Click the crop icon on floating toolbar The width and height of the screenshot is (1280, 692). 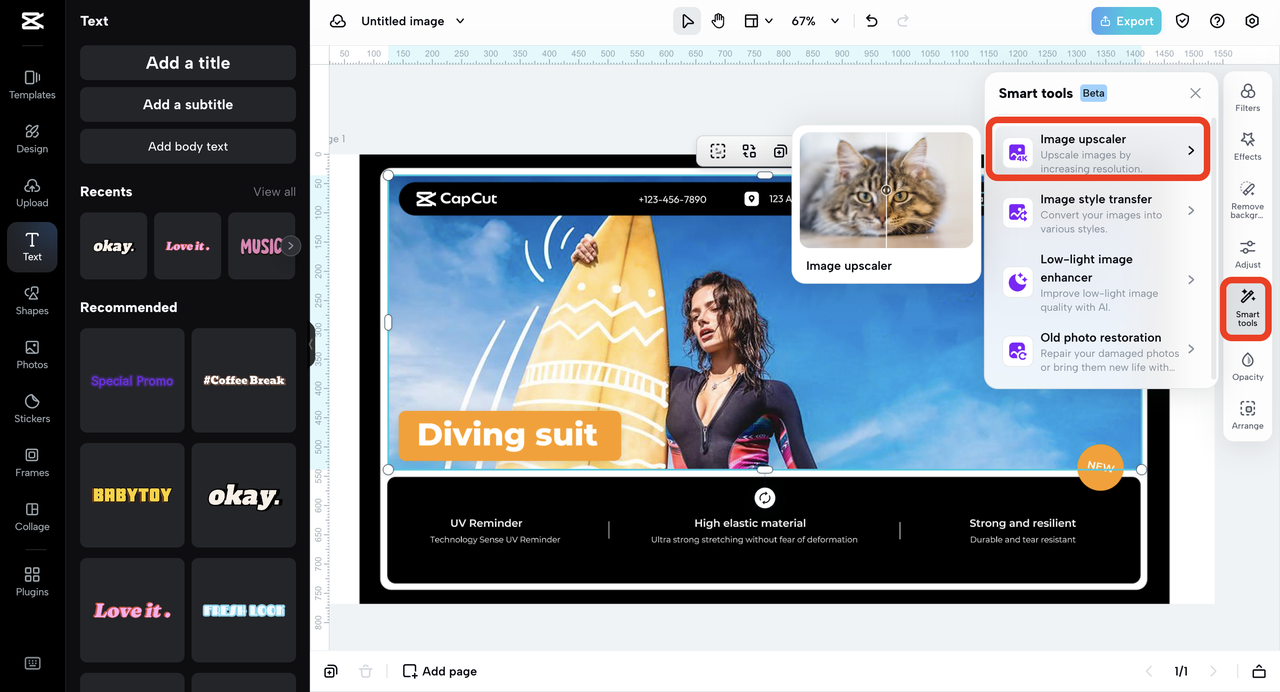coord(718,151)
